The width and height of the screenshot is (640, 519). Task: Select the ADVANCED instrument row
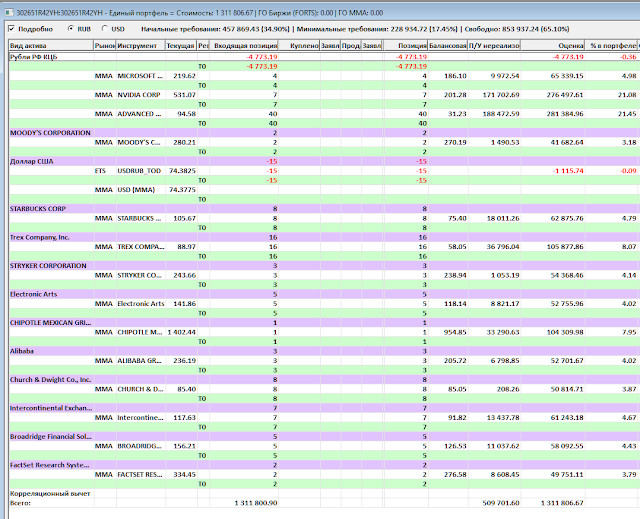pos(322,114)
